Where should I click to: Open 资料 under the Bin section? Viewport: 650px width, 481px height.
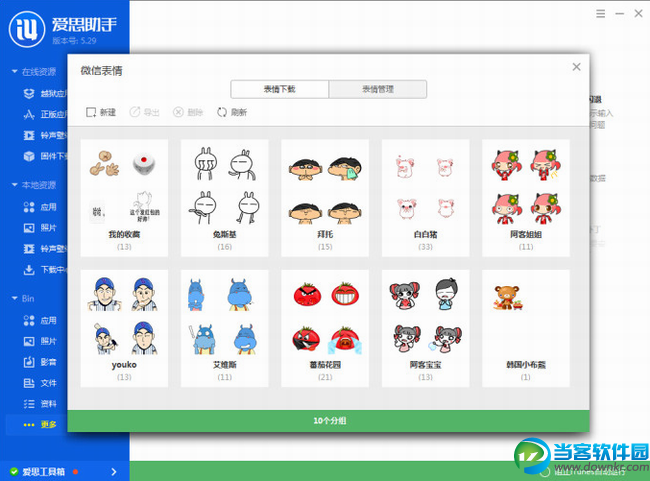[40, 403]
